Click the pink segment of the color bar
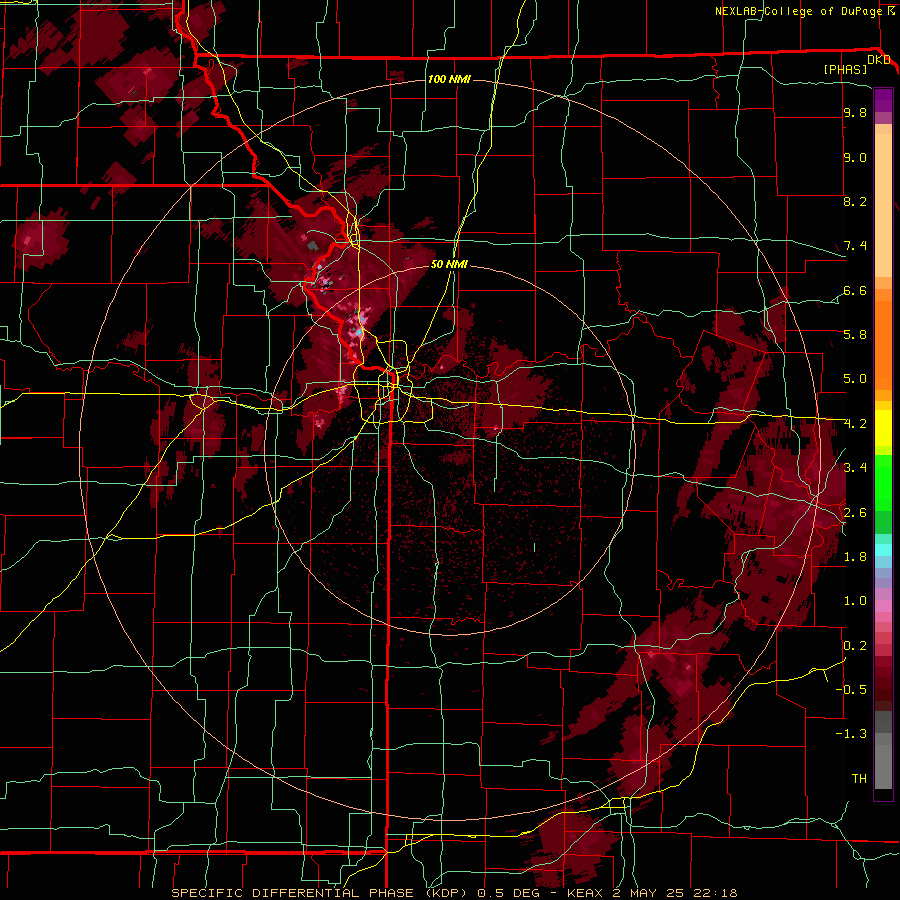Image resolution: width=900 pixels, height=900 pixels. (x=883, y=606)
